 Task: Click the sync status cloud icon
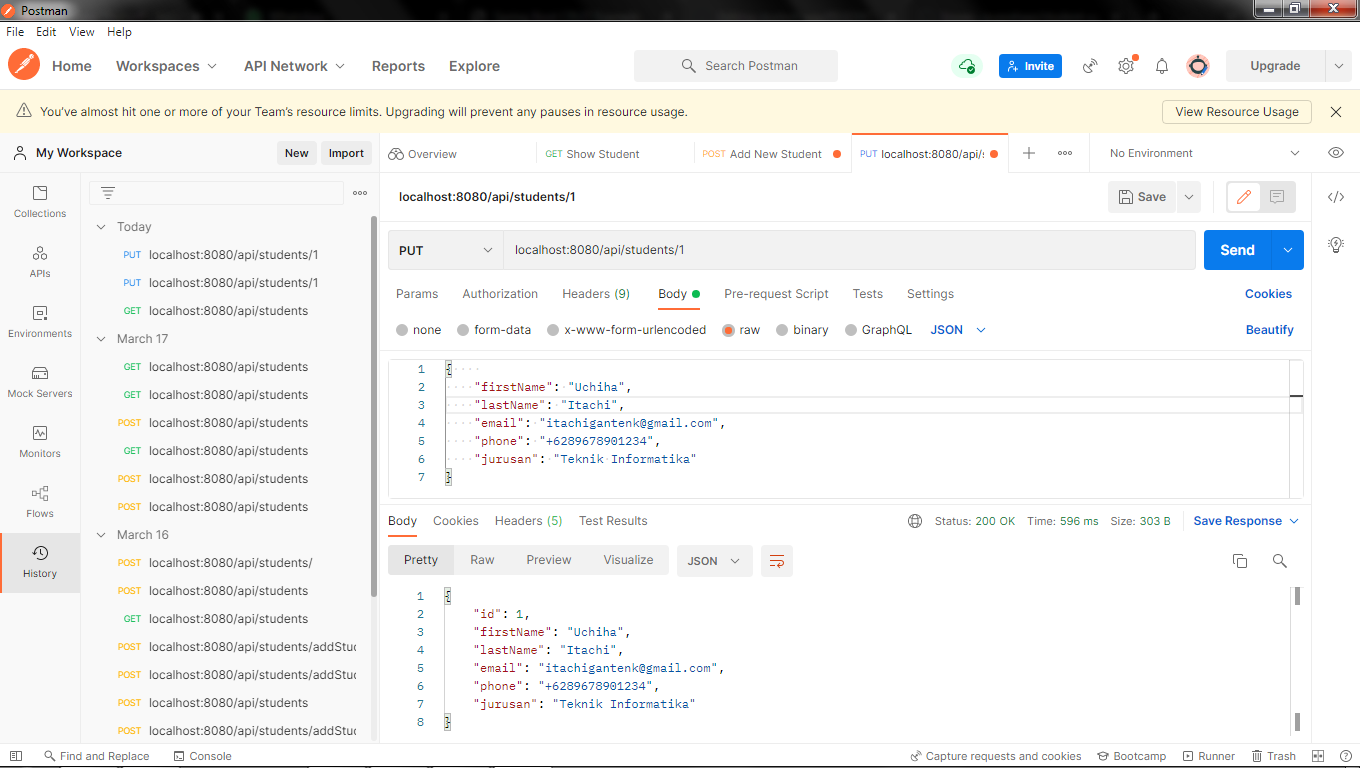(x=966, y=66)
